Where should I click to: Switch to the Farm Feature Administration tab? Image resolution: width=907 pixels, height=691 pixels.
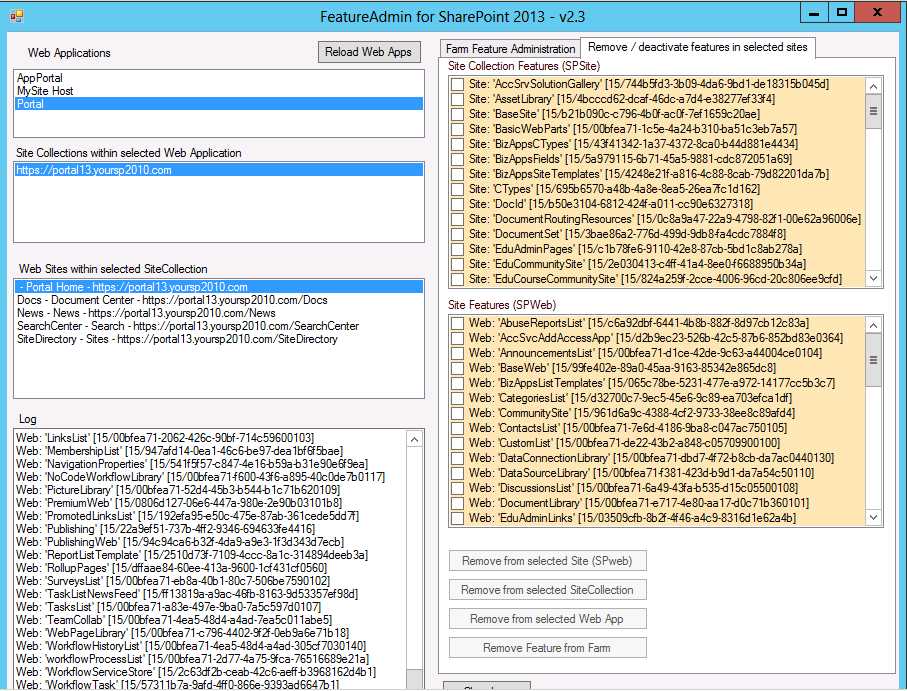click(x=510, y=49)
